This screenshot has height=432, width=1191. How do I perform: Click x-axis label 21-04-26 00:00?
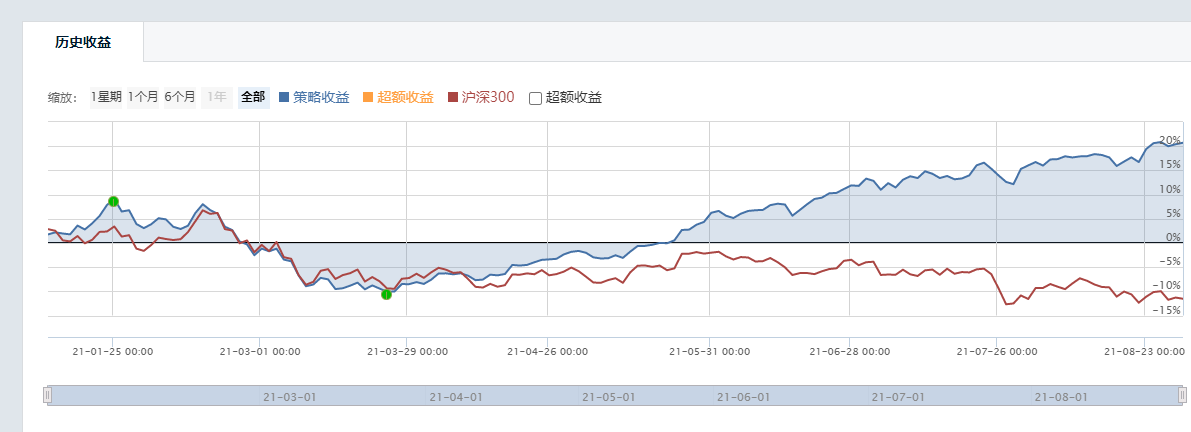[x=547, y=352]
